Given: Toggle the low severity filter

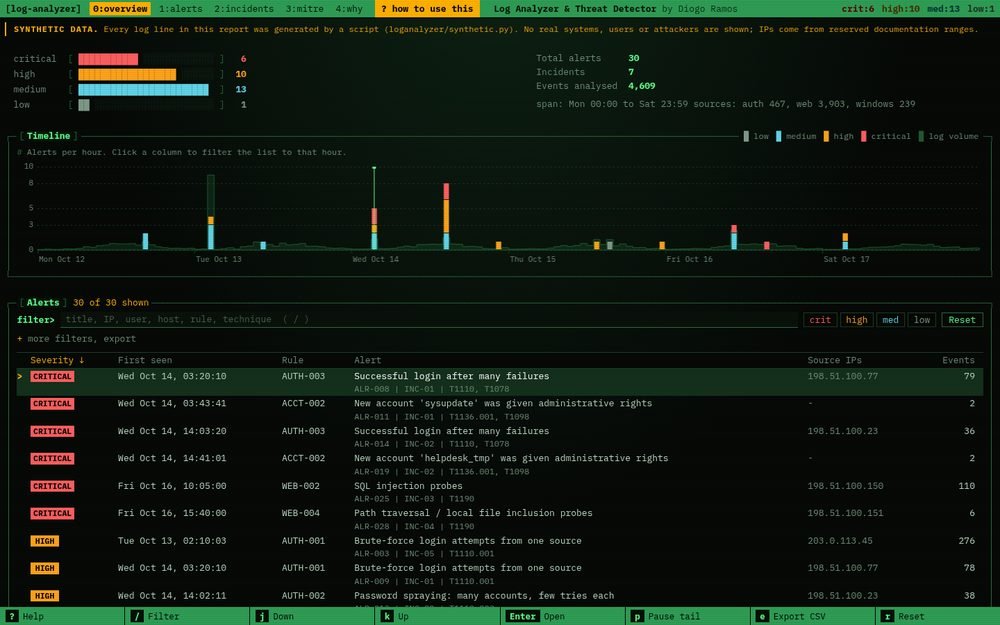Looking at the screenshot, I should coord(922,320).
